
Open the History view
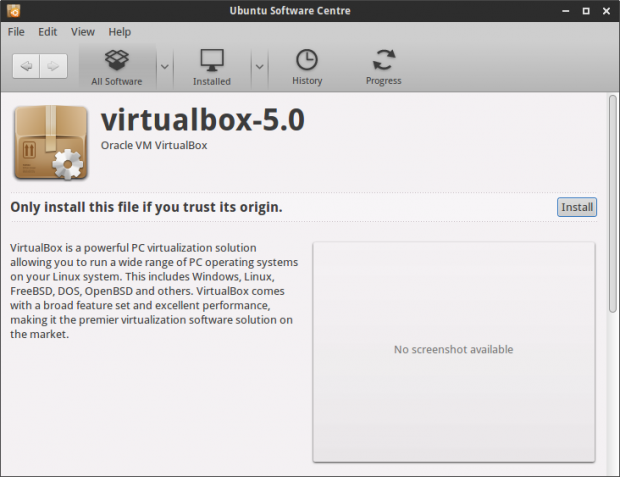click(307, 67)
